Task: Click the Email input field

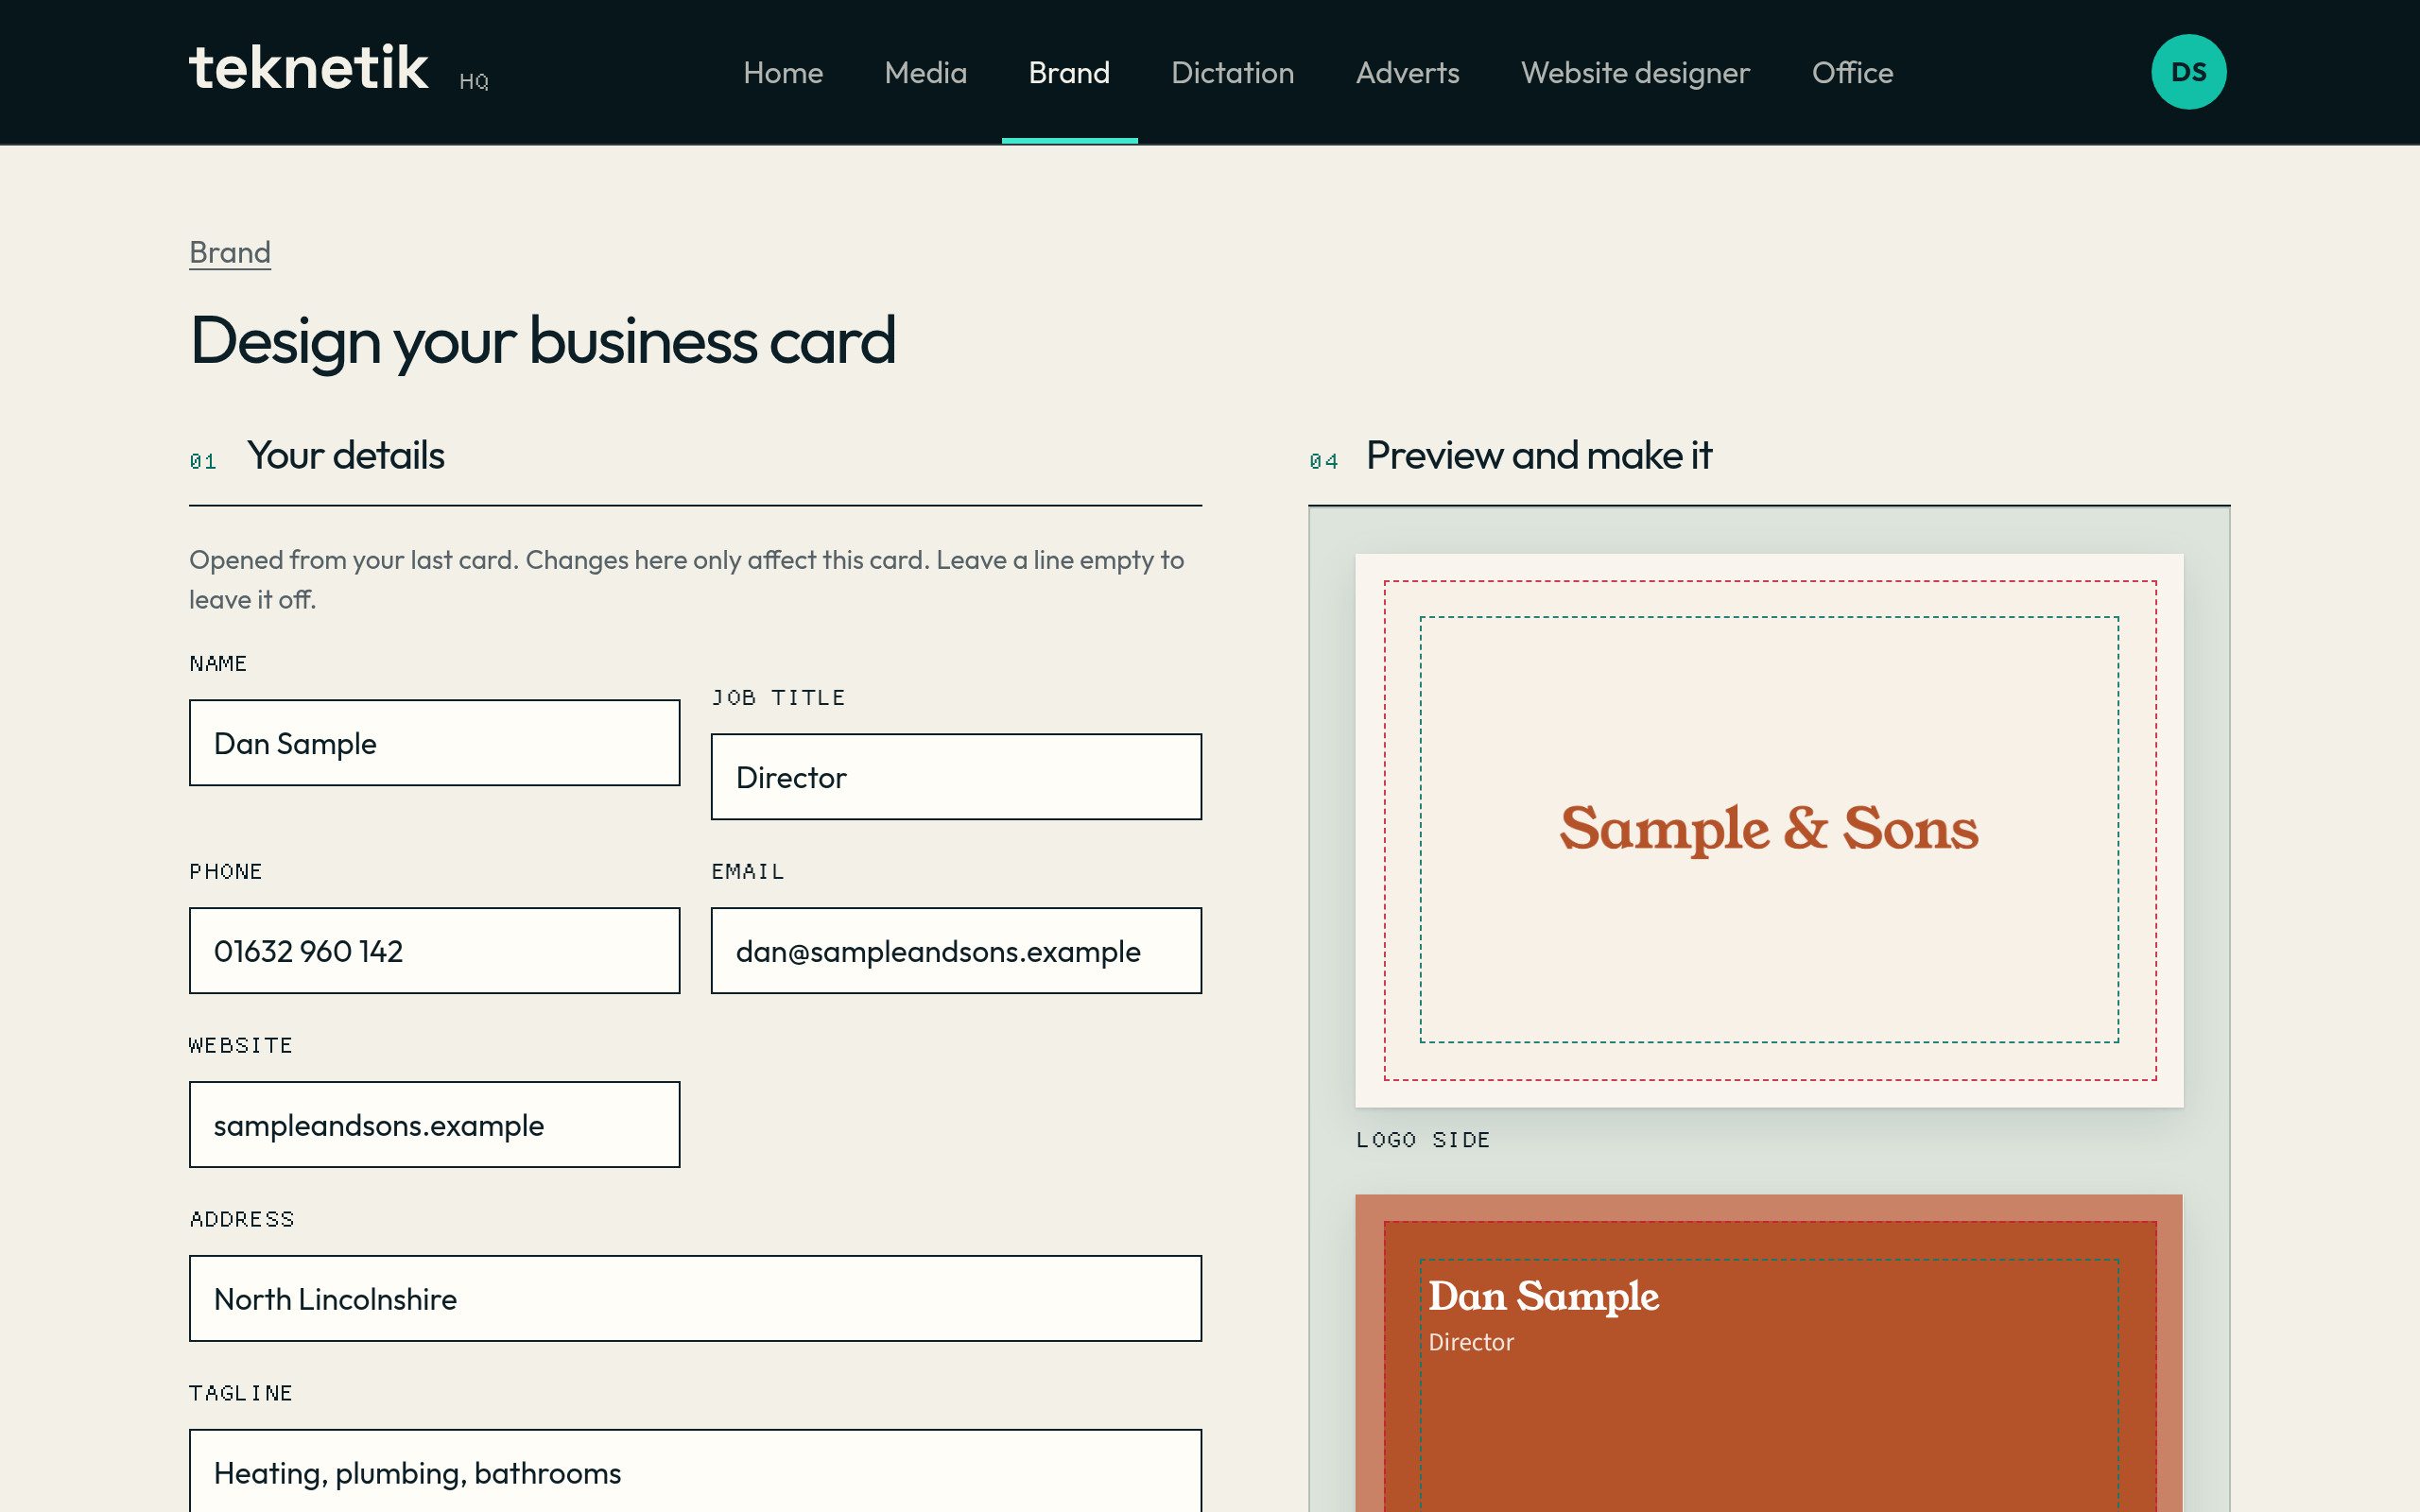Action: pyautogui.click(x=956, y=951)
